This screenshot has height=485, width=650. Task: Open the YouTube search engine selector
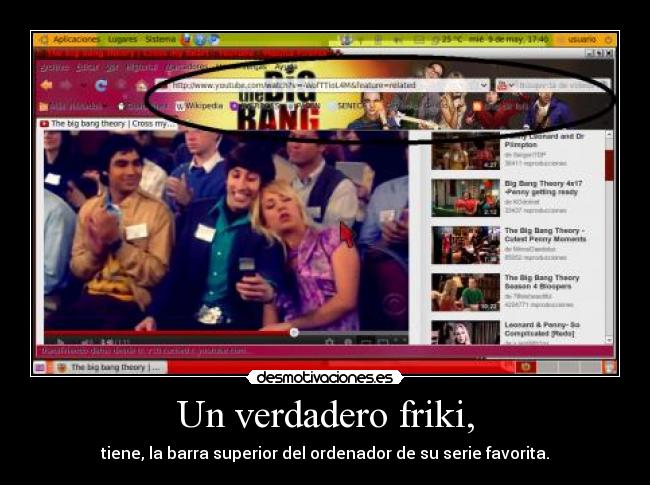506,85
